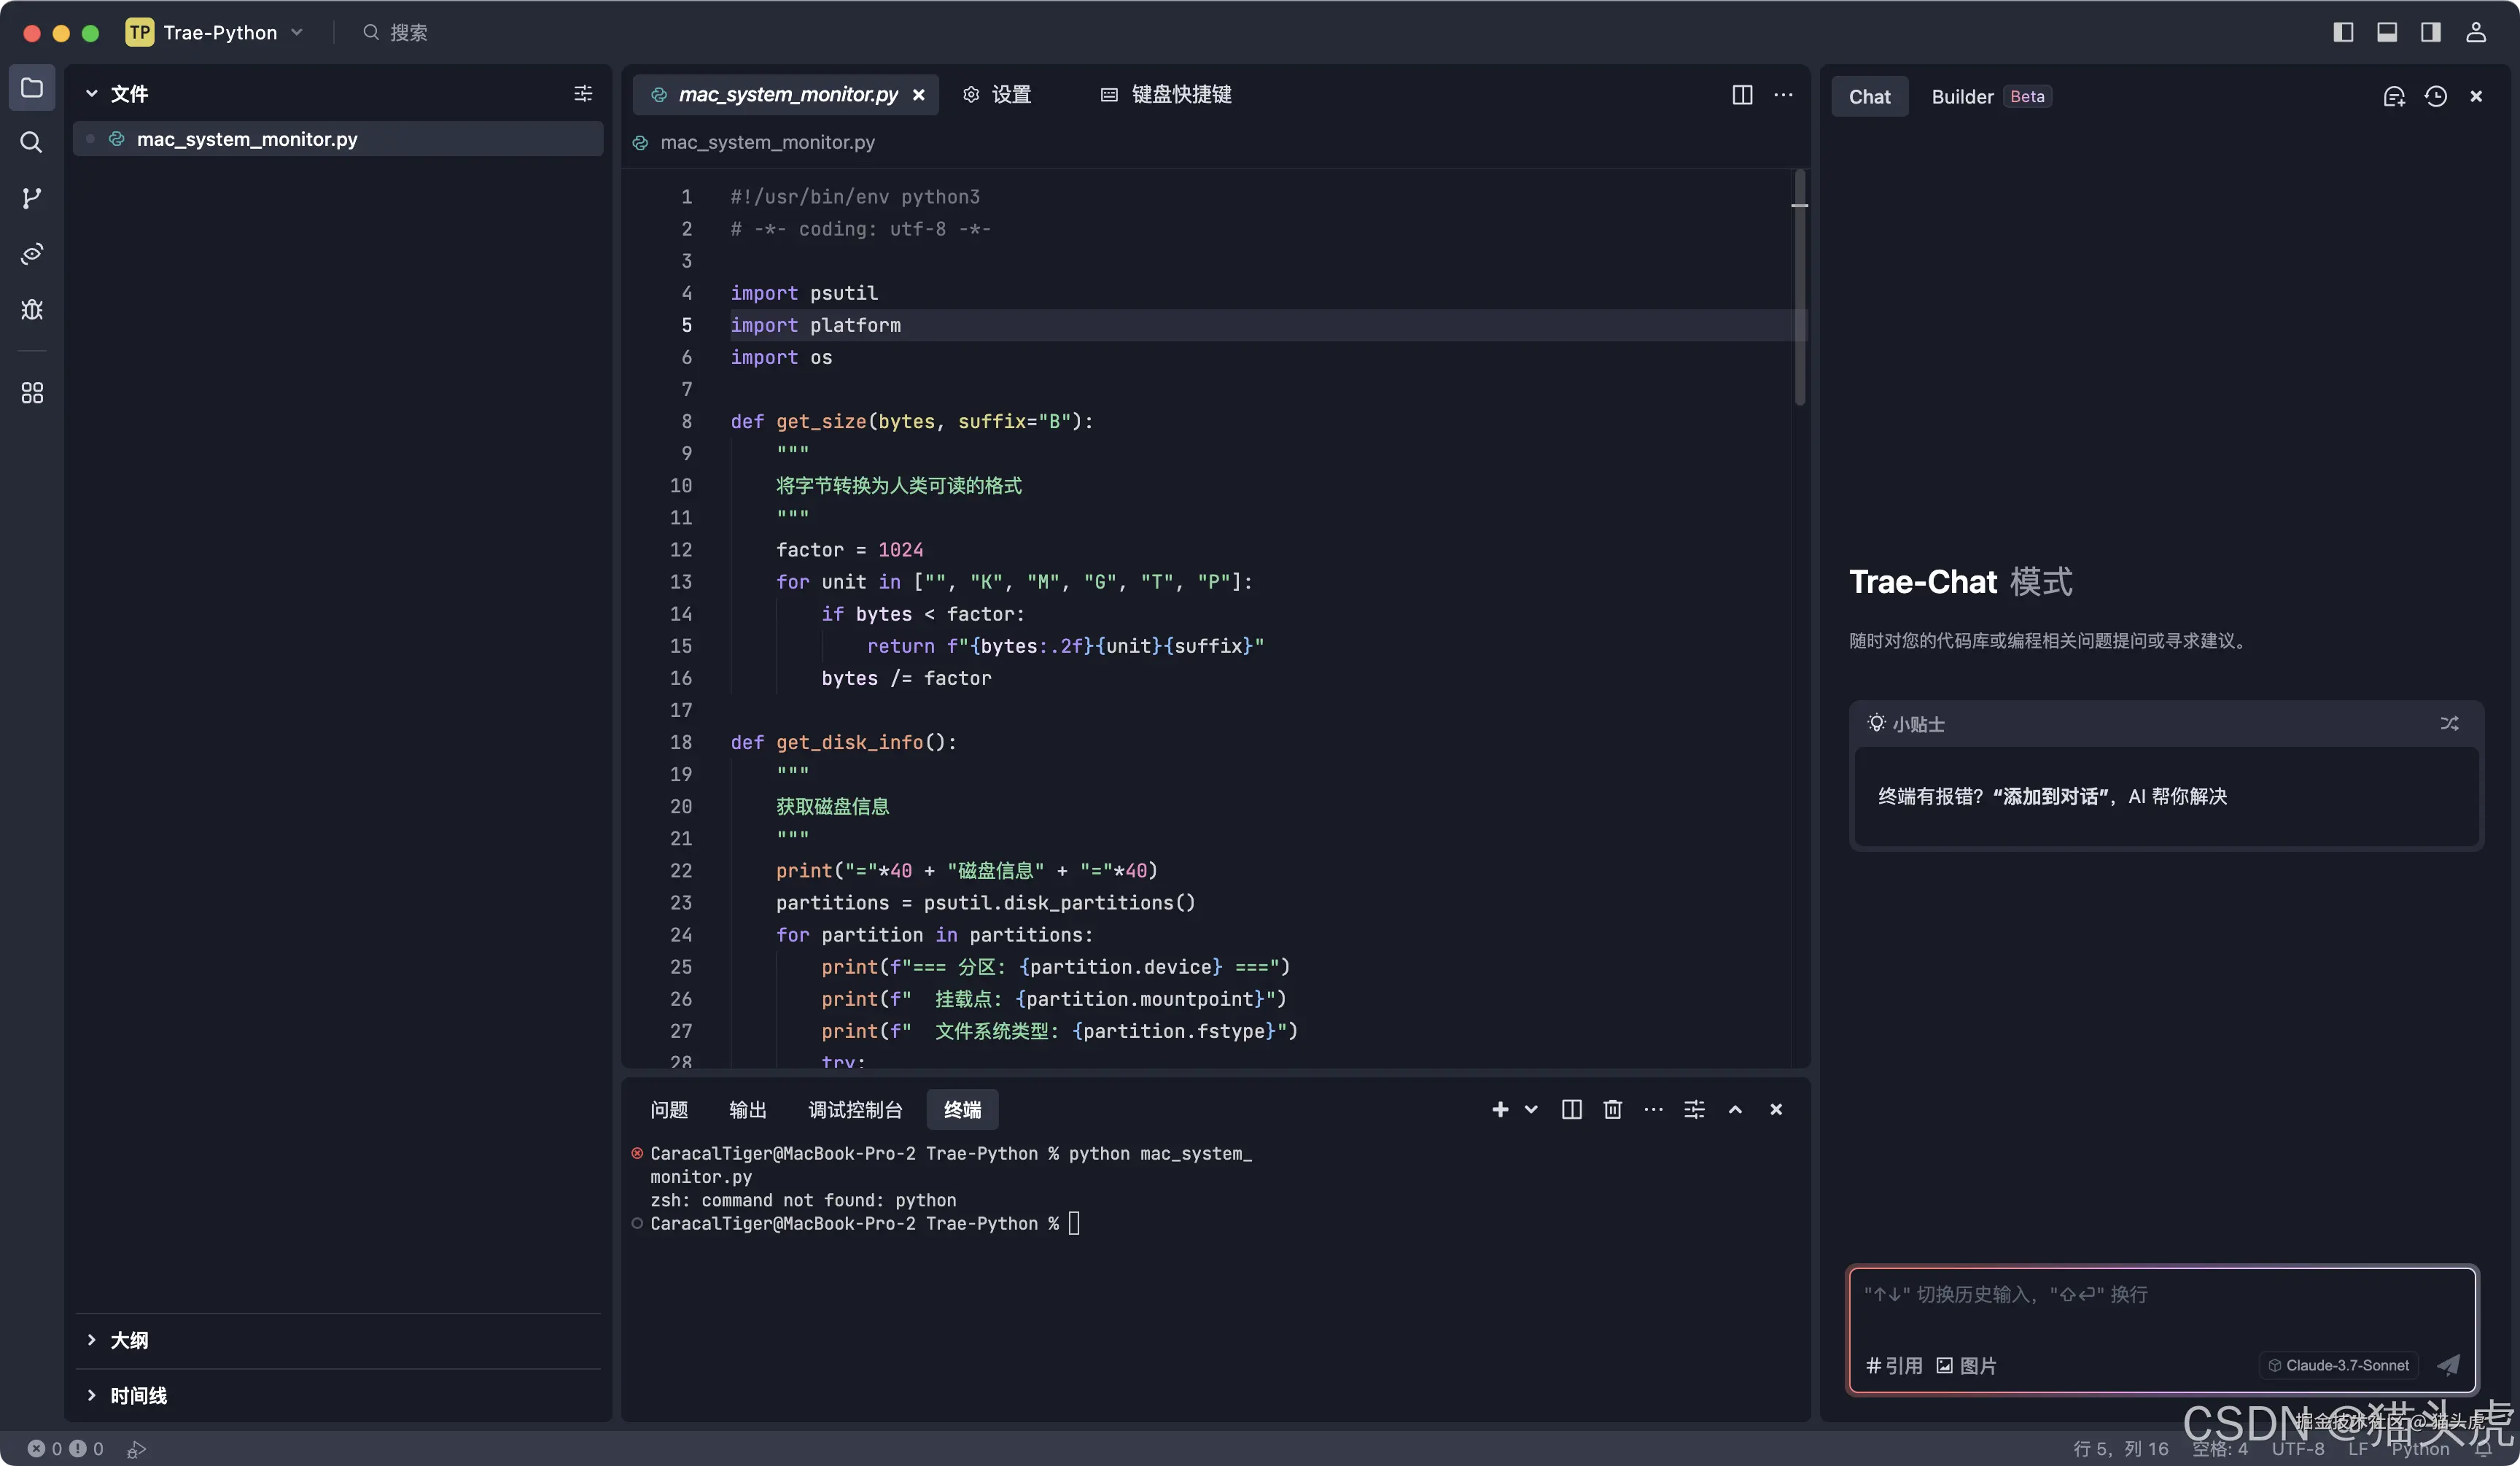Start a new chat session icon
Image resolution: width=2520 pixels, height=1466 pixels.
(2393, 97)
